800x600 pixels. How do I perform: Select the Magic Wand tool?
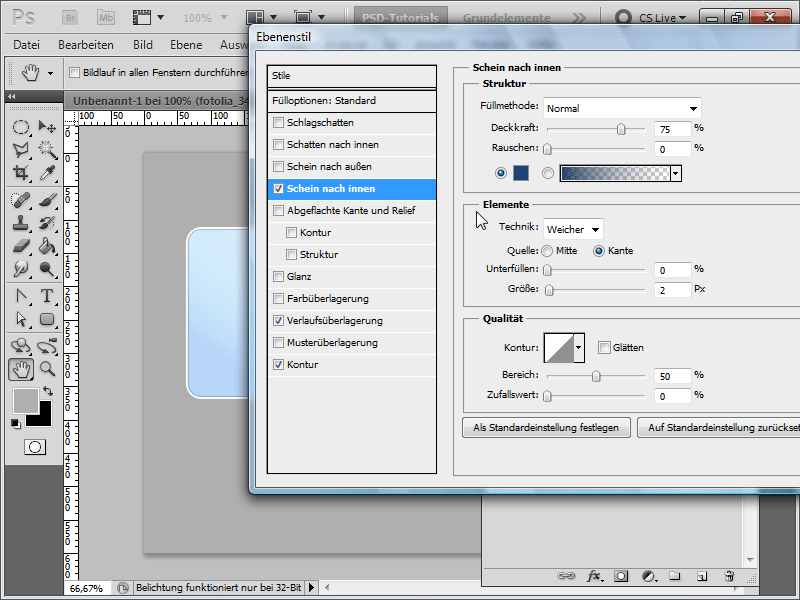pyautogui.click(x=47, y=149)
